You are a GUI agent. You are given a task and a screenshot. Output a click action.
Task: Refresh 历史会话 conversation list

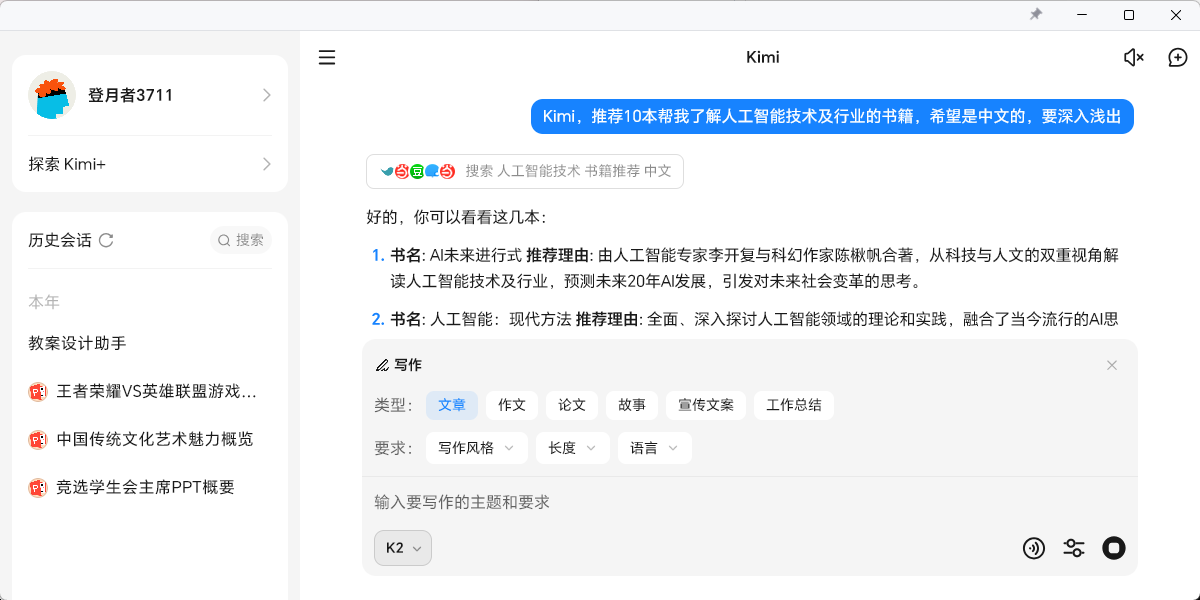point(109,240)
